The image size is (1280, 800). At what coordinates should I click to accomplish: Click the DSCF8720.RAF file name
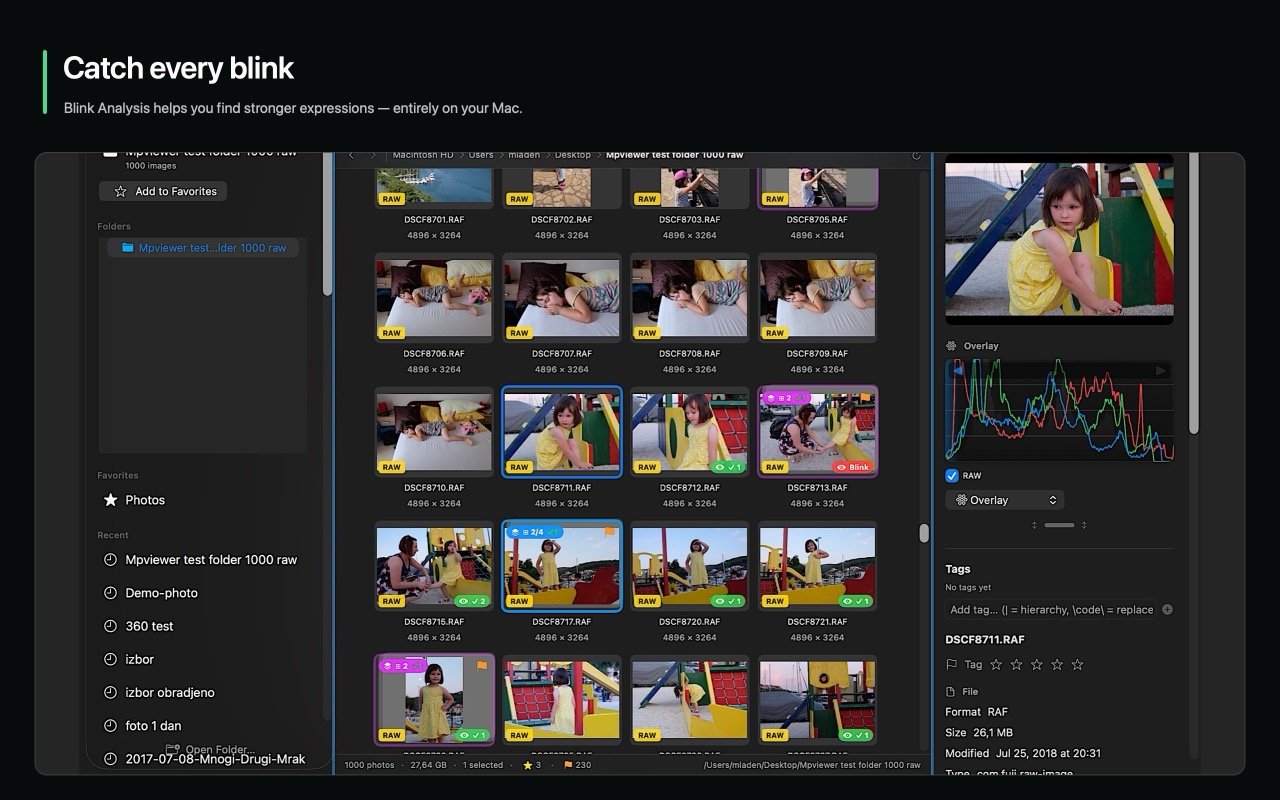[x=690, y=621]
